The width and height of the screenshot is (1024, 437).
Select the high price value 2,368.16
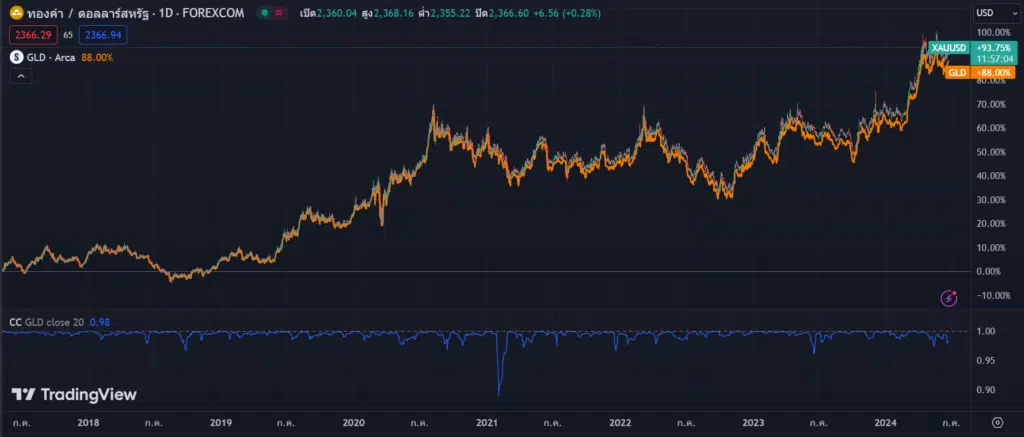[x=394, y=13]
